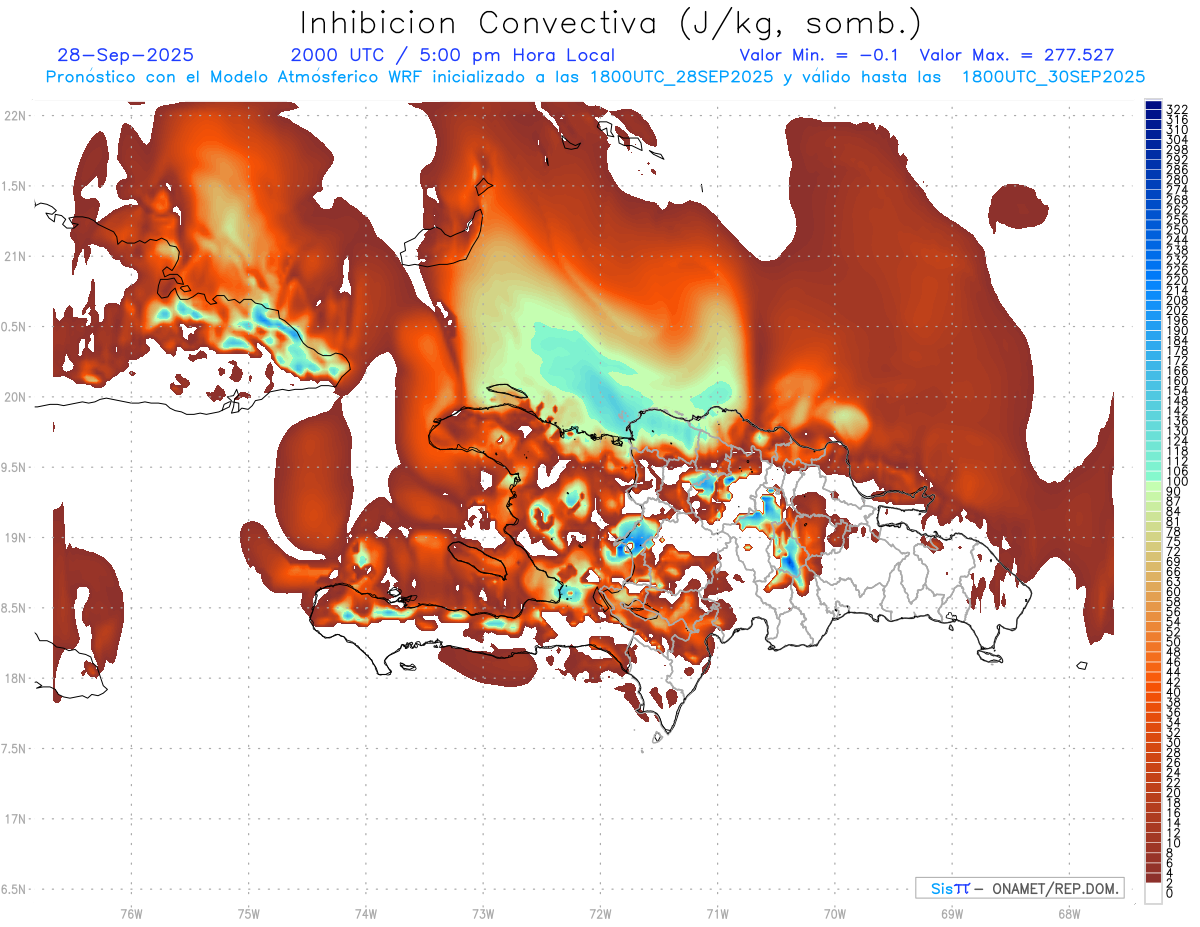Click the 'Inhibicion Convectiva (J/kg, somb.)' title
Screen dimensions: 1200x927
611,24
